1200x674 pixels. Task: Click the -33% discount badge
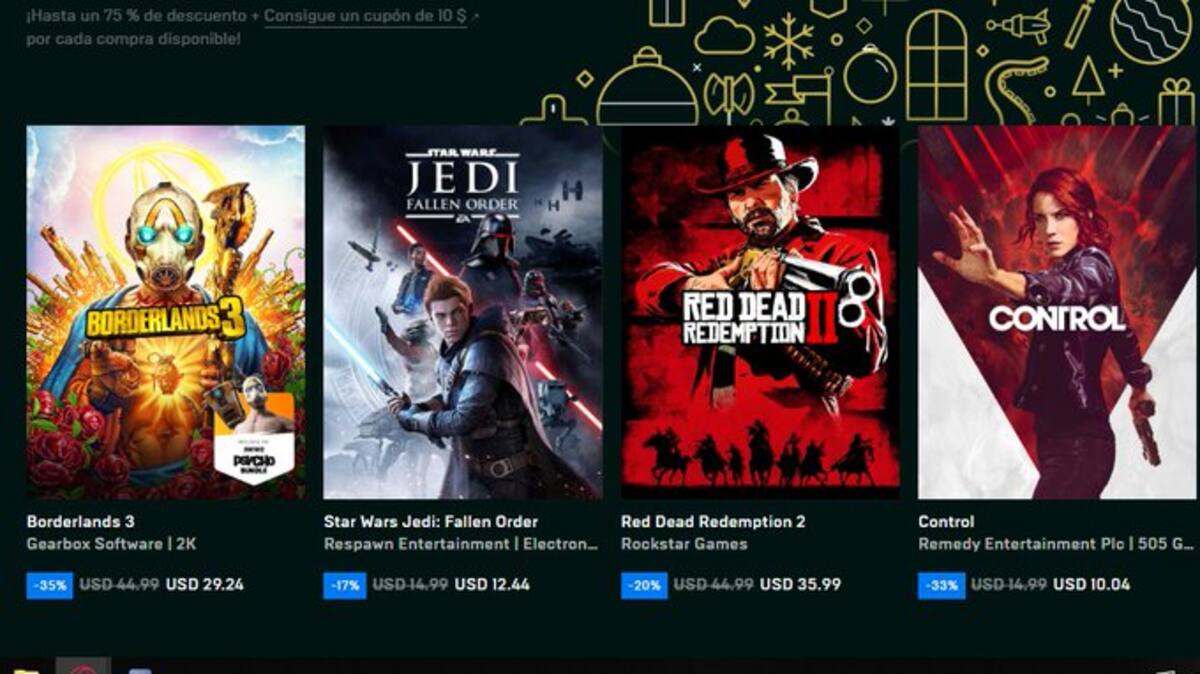coord(942,585)
